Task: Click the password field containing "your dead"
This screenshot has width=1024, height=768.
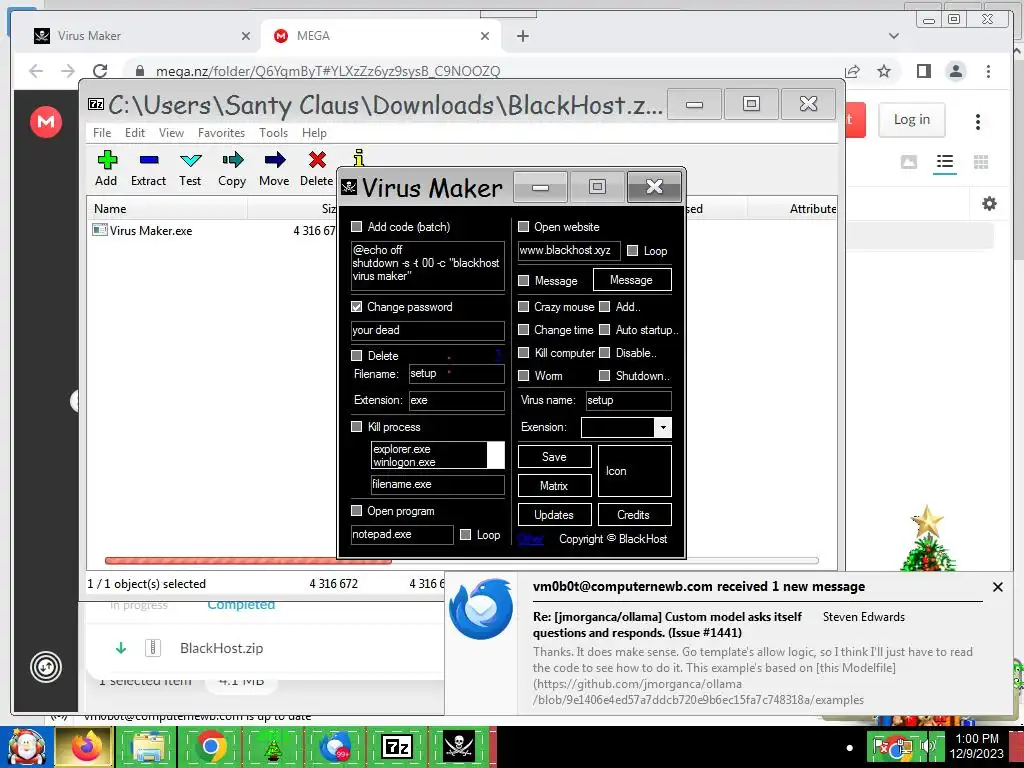Action: coord(428,330)
